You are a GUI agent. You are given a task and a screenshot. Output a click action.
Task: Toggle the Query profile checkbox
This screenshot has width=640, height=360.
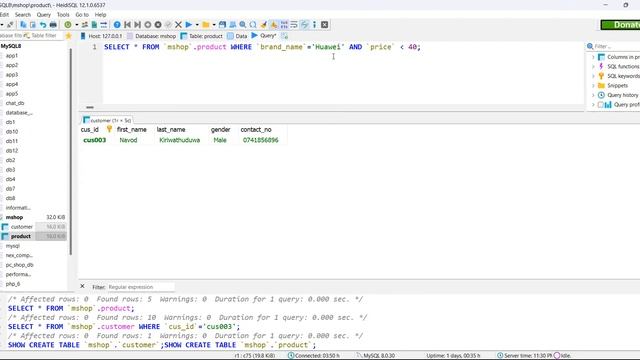point(600,105)
